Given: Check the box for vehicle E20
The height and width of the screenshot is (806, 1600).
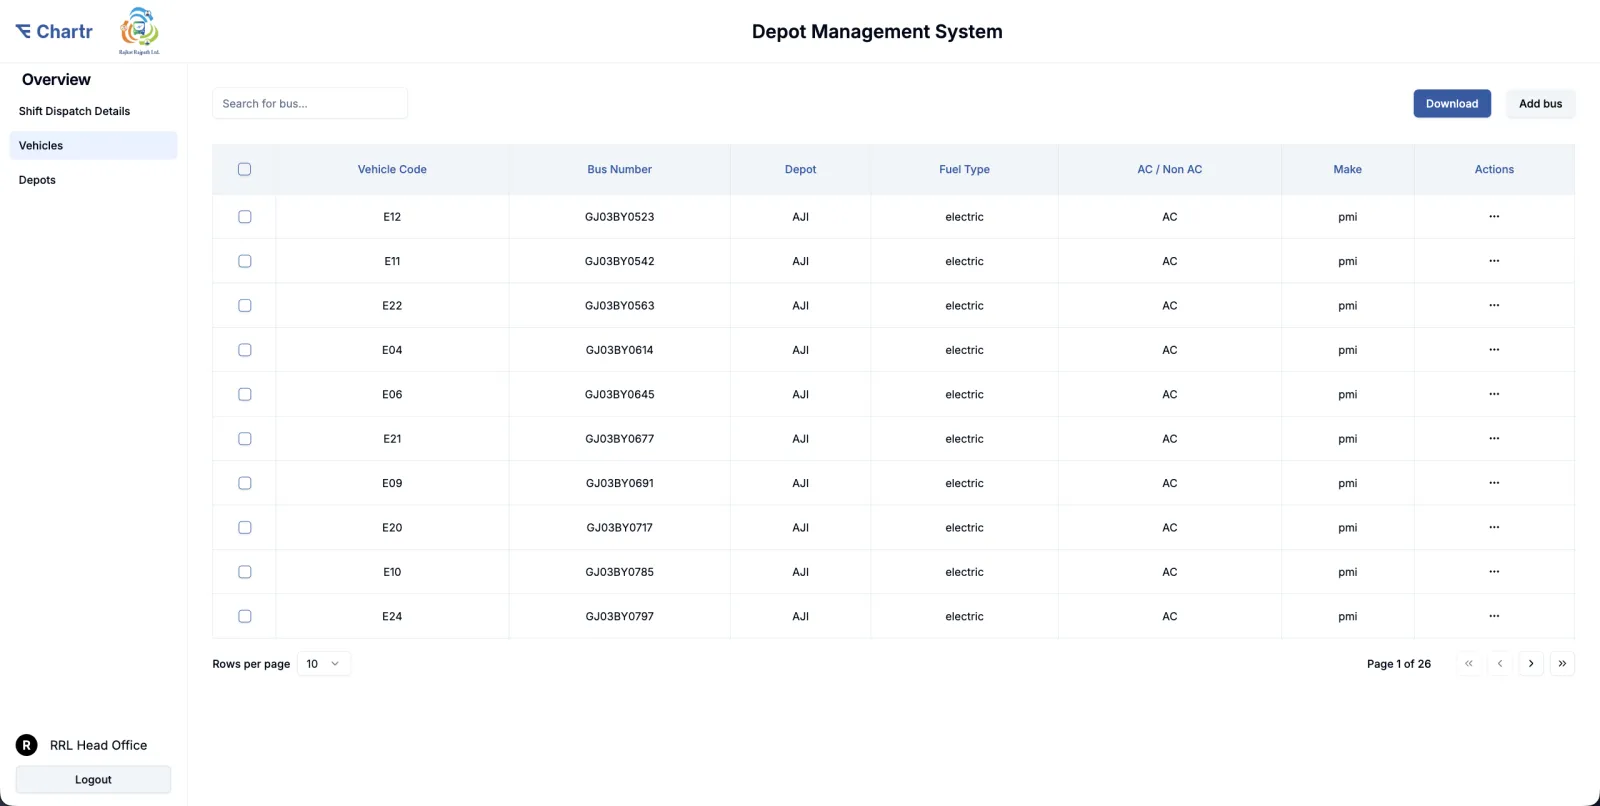Looking at the screenshot, I should 244,527.
